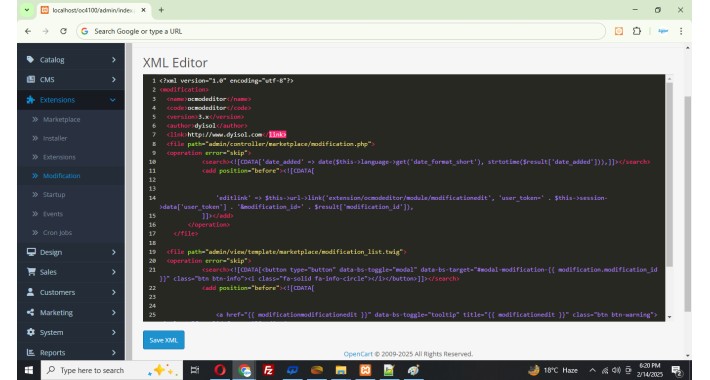Expand the Design menu chevron
The height and width of the screenshot is (380, 710).
click(113, 252)
